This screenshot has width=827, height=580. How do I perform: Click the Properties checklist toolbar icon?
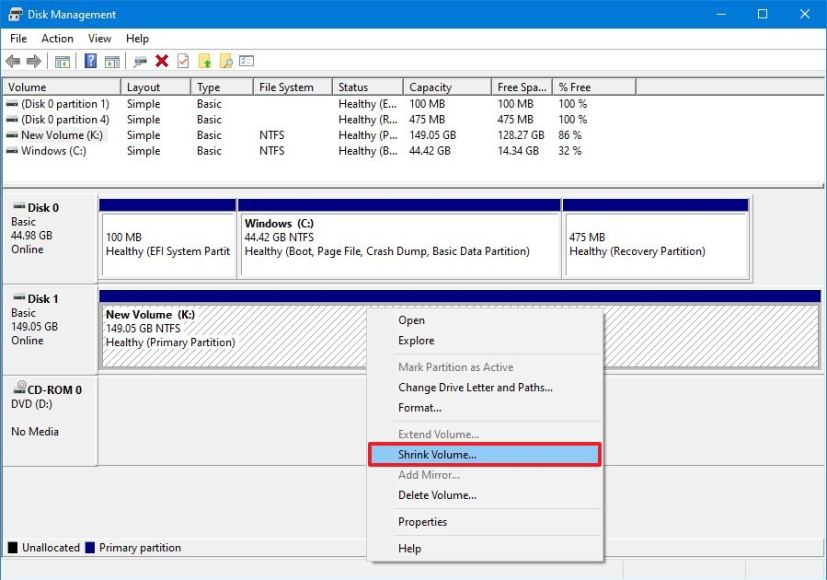point(183,61)
